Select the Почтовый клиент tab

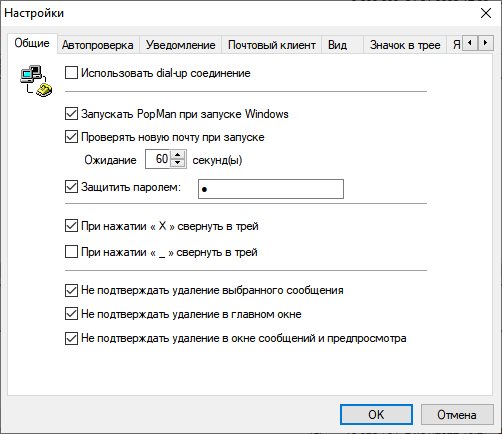pos(272,45)
